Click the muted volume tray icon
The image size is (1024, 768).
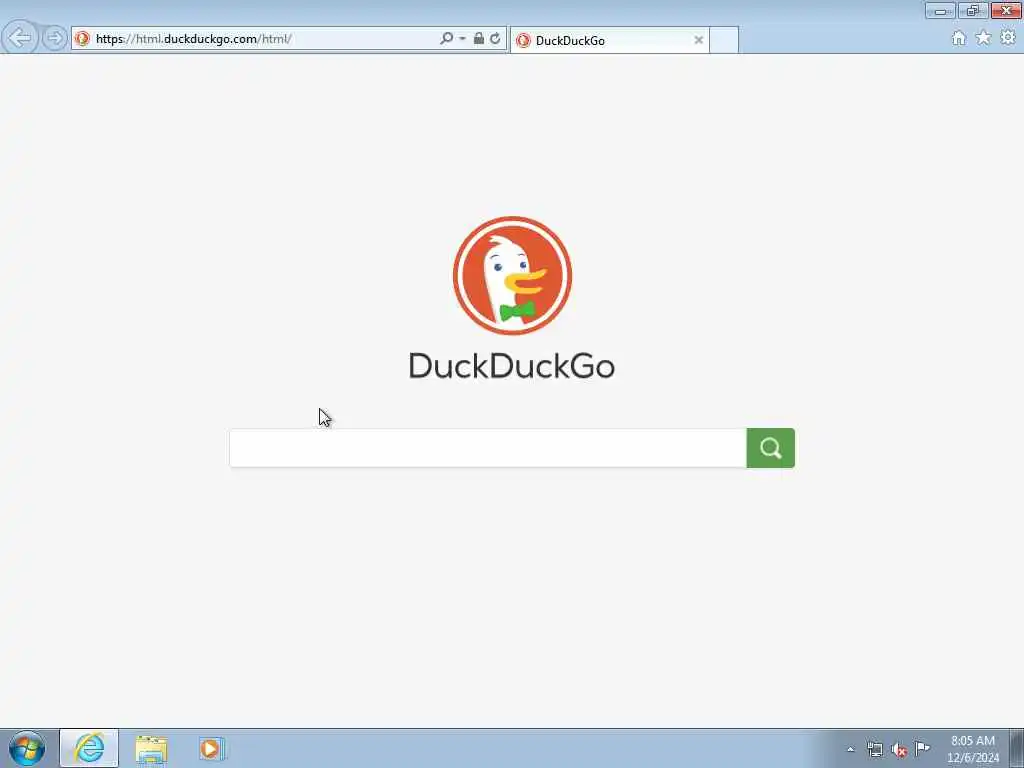click(899, 750)
